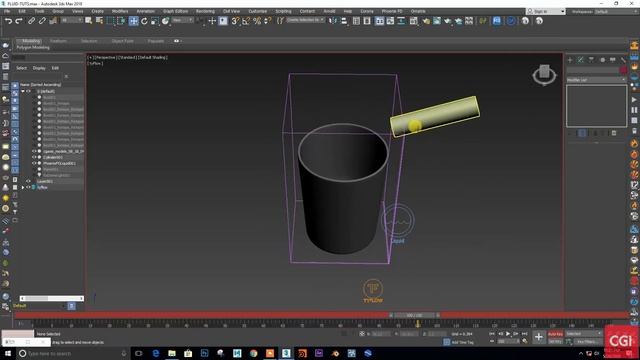640x360 pixels.
Task: Click the Mirror tool icon
Action: (x=333, y=21)
